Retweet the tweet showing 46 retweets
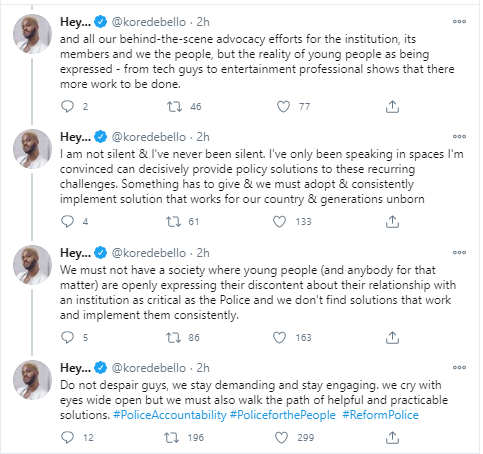This screenshot has height=454, width=483. [174, 107]
